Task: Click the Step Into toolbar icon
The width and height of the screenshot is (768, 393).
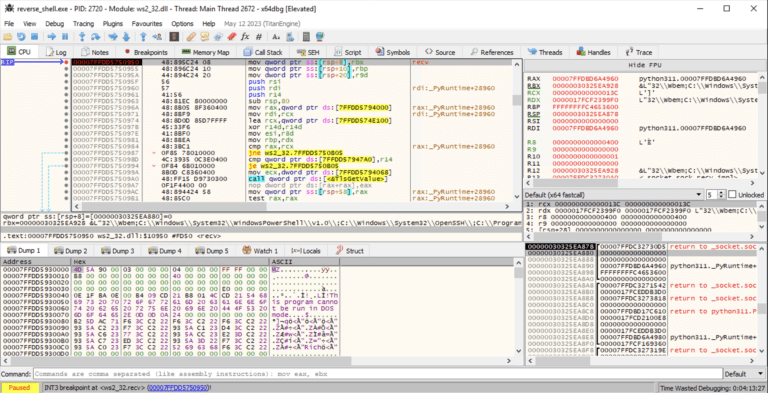Action: click(82, 37)
